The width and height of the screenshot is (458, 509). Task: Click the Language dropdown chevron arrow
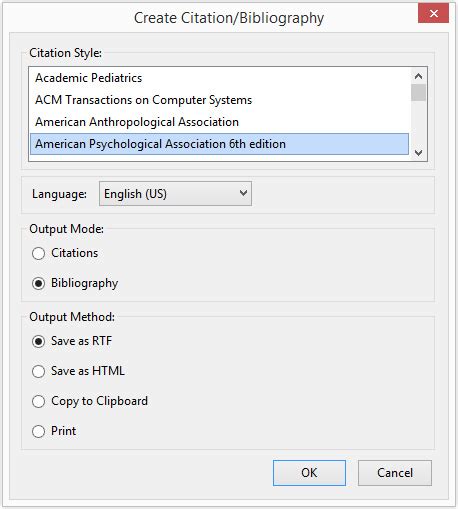pos(243,193)
